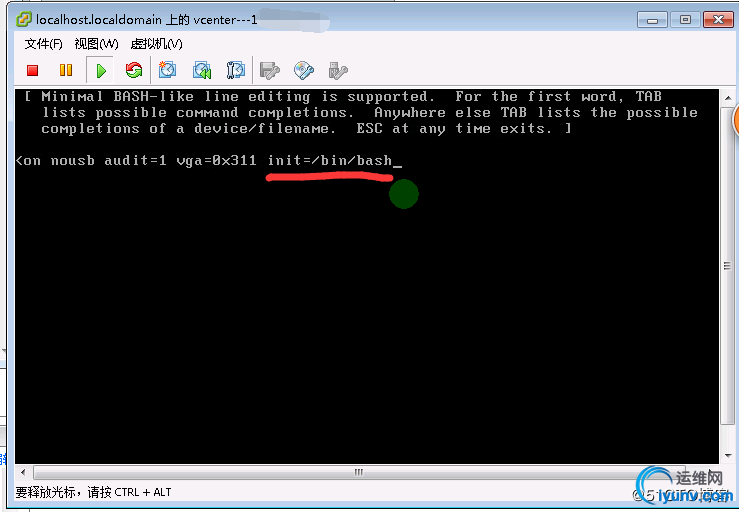Open the 文件(F) menu
This screenshot has width=739, height=512.
43,44
